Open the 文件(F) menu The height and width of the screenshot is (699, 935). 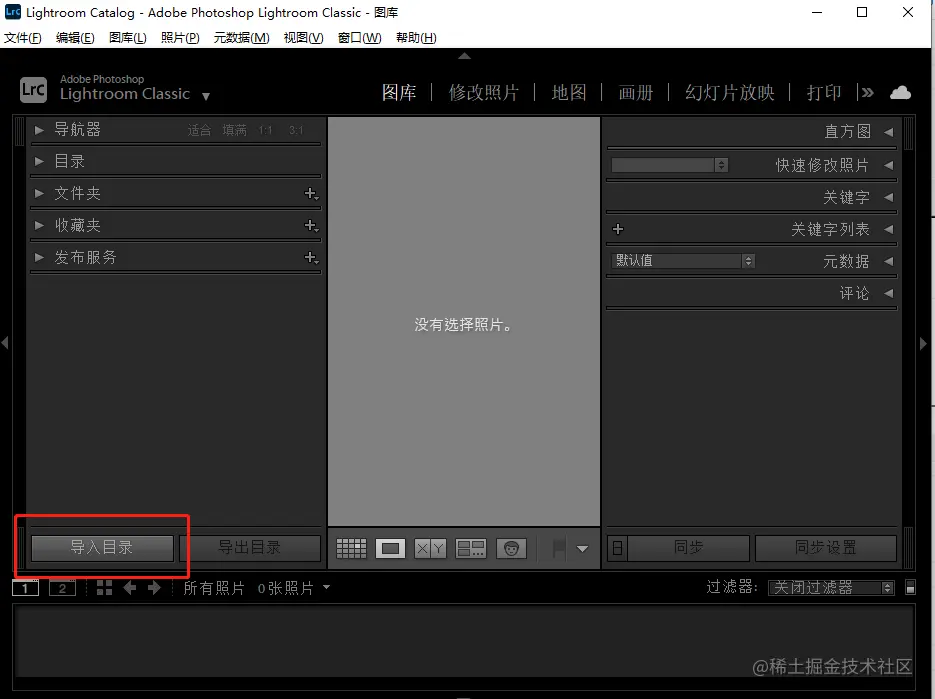23,38
